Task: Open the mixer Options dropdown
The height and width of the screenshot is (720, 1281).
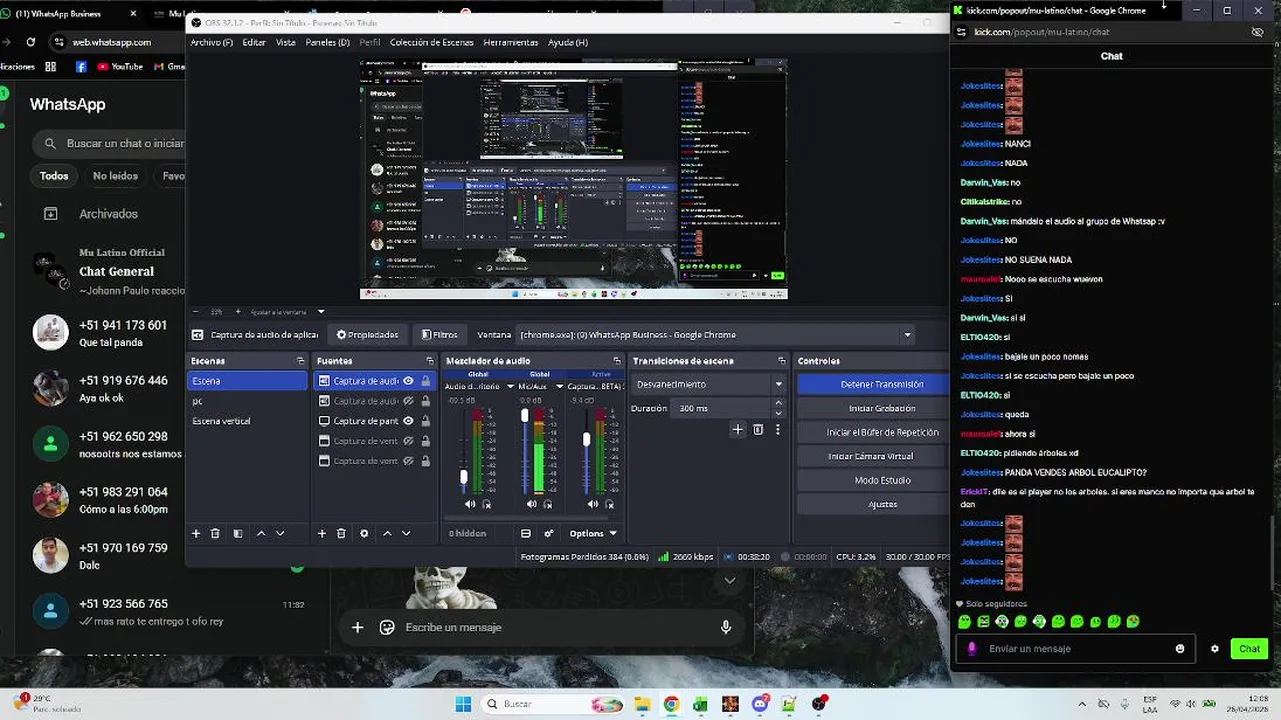Action: 593,534
